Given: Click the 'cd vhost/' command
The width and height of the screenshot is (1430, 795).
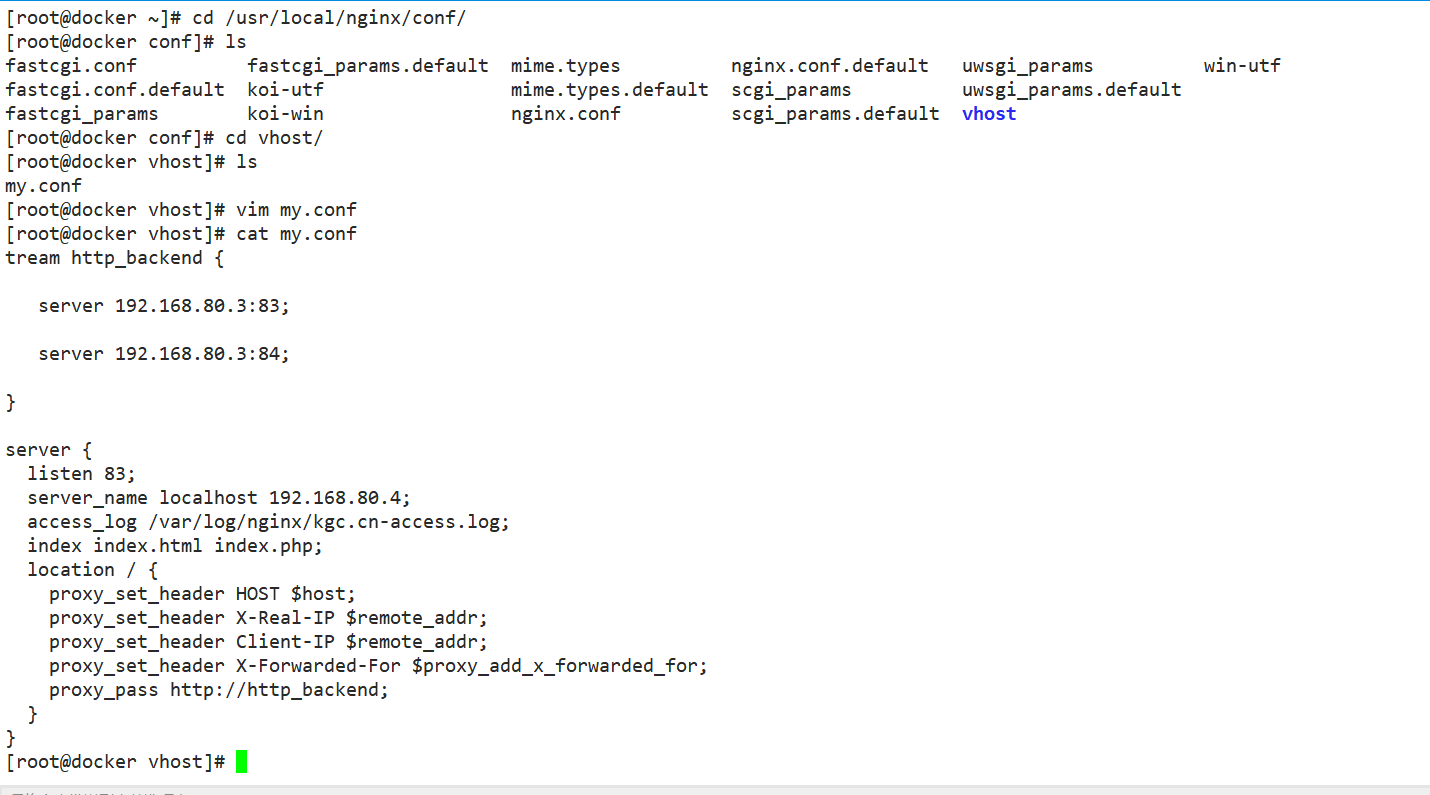Looking at the screenshot, I should [274, 138].
